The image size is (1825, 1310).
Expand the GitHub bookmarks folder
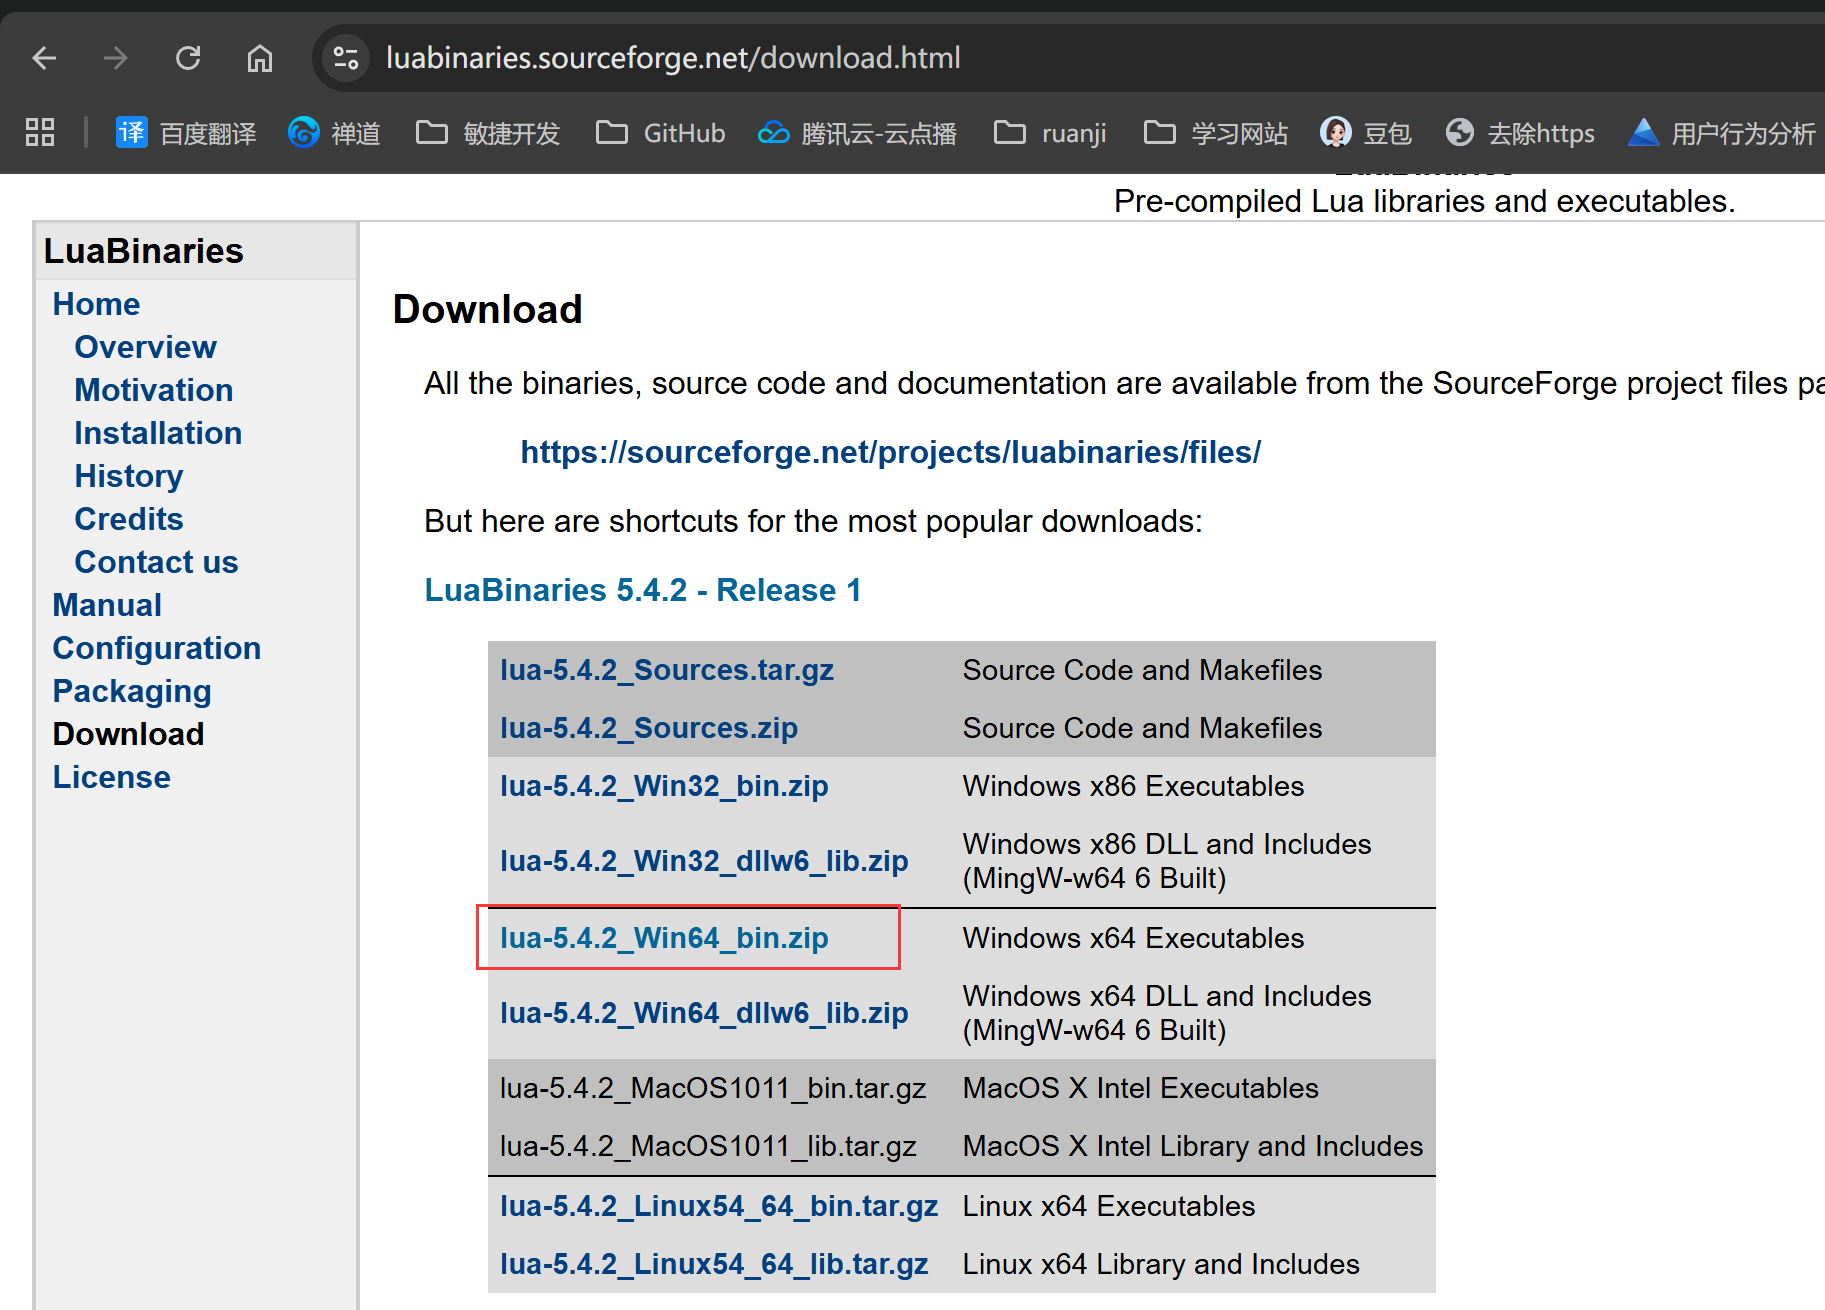tap(661, 132)
